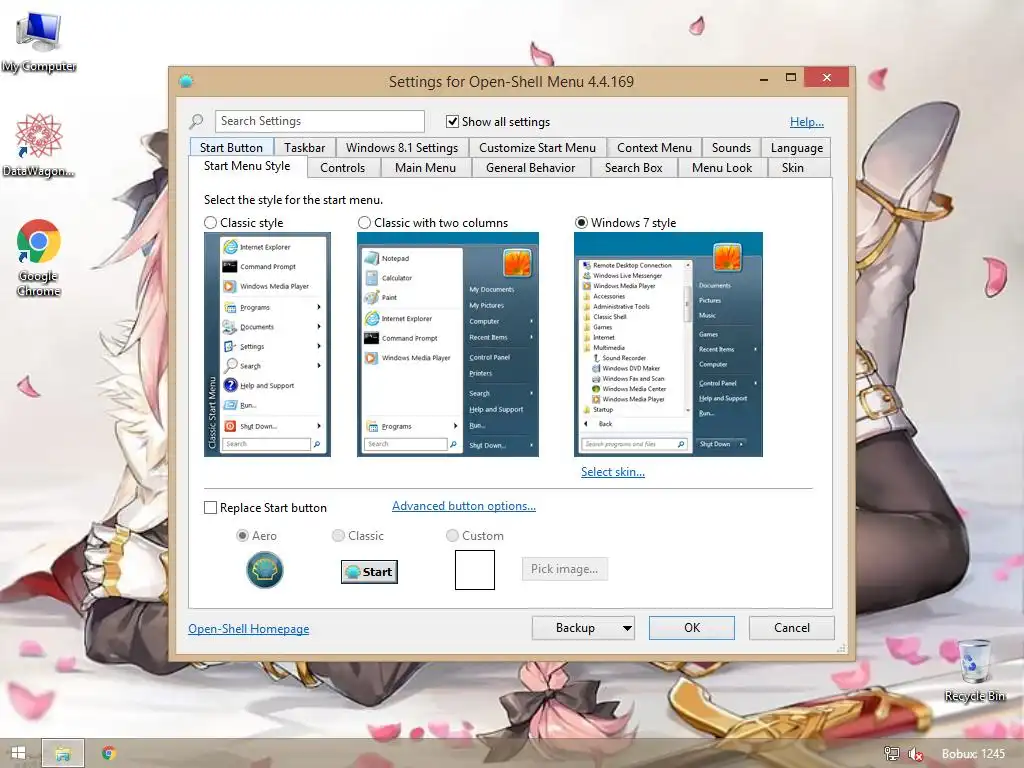Screen dimensions: 1024x768
Task: Close the Open-Shell settings window
Action: tap(827, 78)
